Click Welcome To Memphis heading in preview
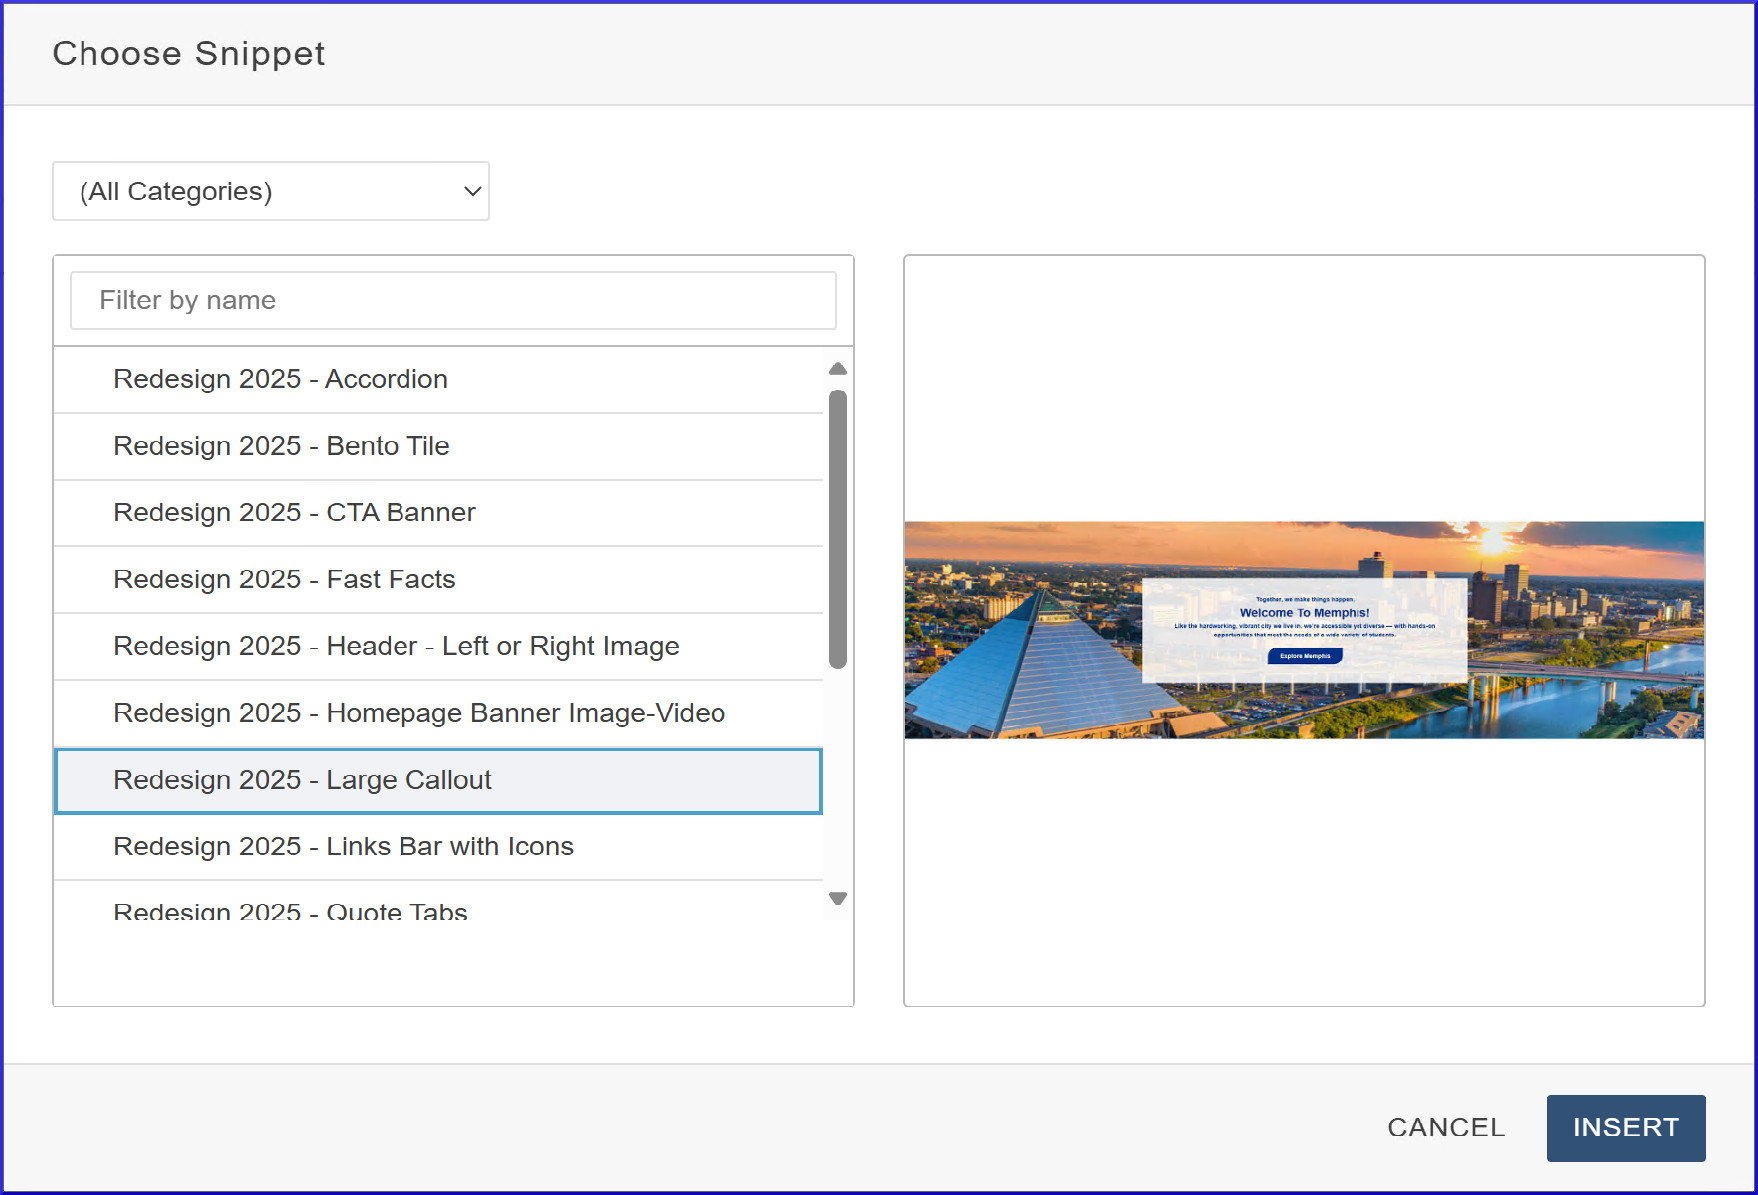The width and height of the screenshot is (1758, 1195). (1304, 613)
